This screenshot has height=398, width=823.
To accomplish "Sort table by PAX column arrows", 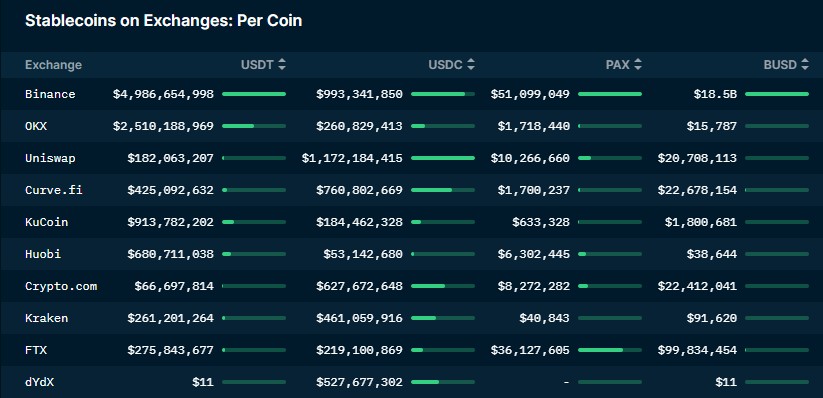I will [x=638, y=65].
